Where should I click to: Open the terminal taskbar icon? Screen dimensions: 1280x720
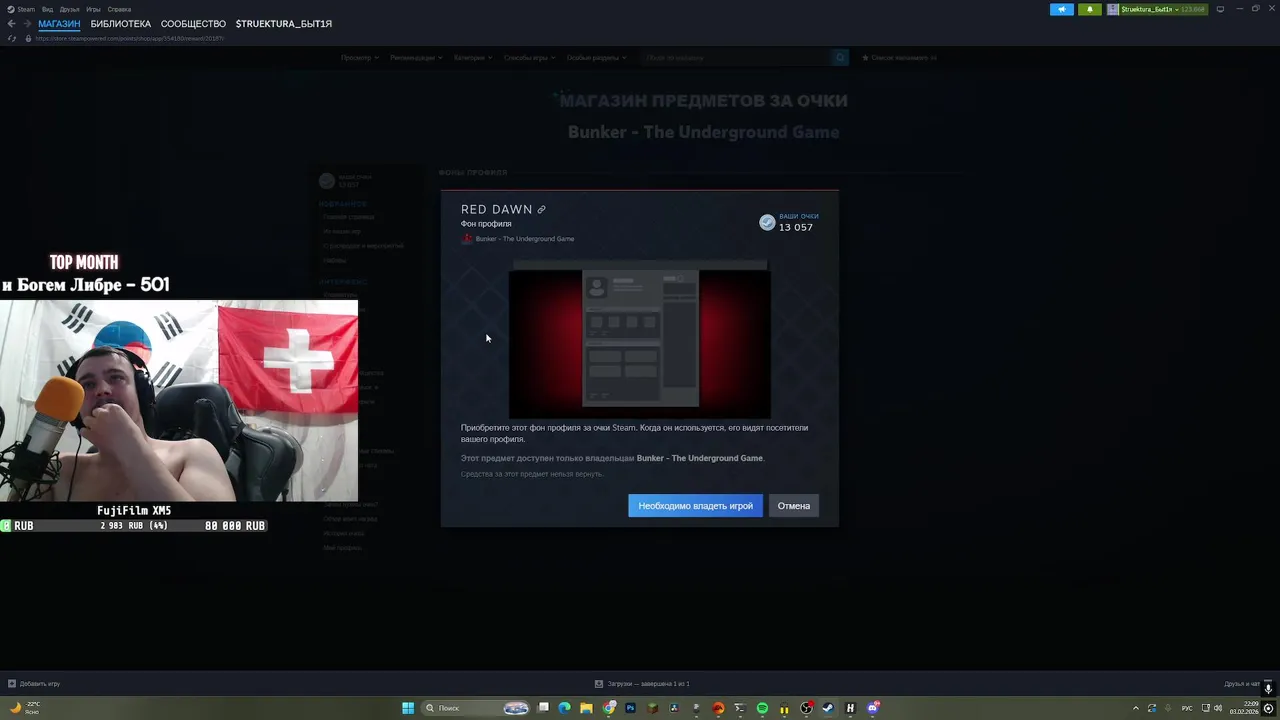pyautogui.click(x=740, y=708)
